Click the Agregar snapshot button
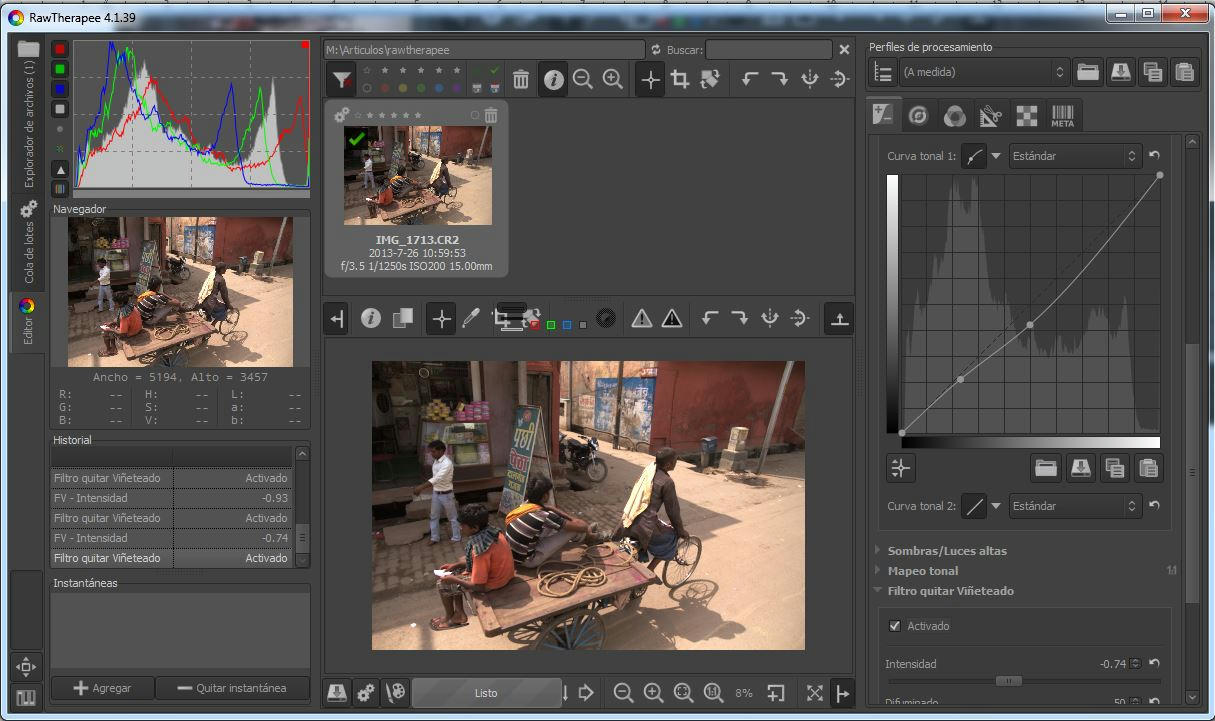 point(103,688)
